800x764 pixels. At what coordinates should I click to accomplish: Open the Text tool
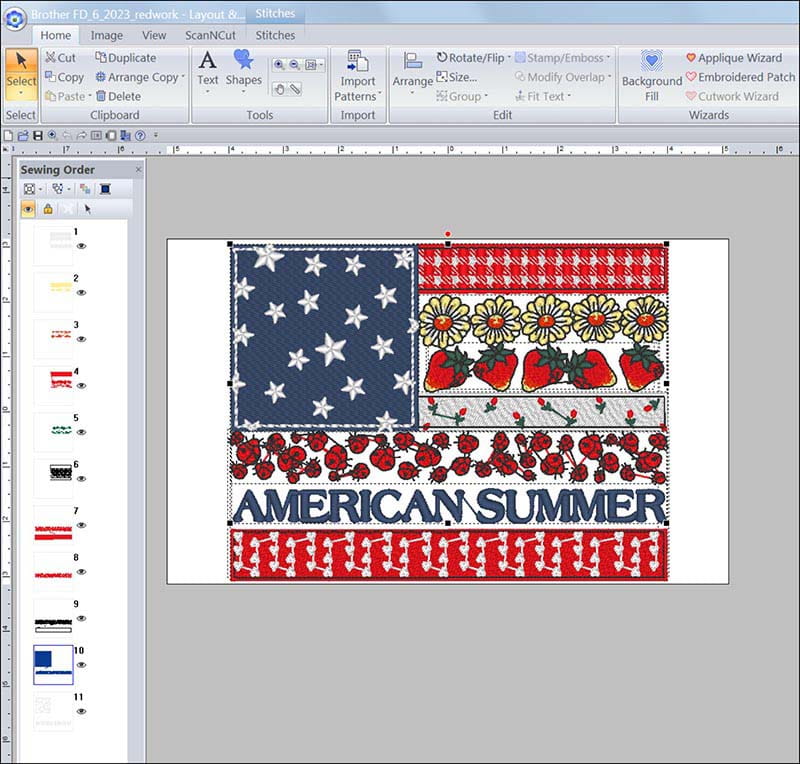(x=207, y=68)
